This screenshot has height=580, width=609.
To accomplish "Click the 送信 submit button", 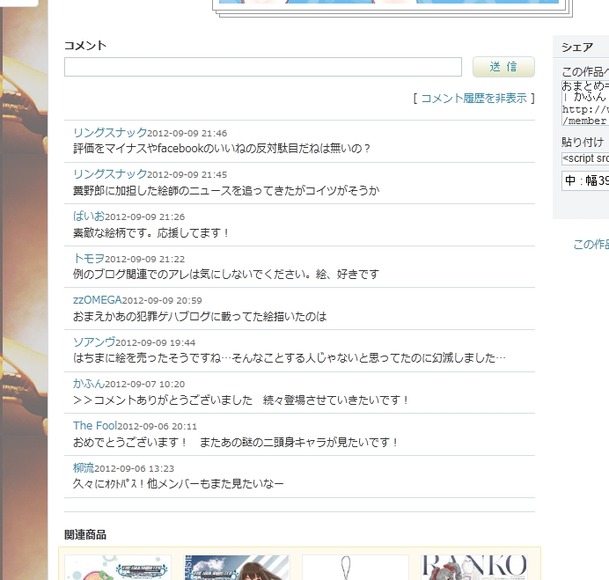I will (503, 67).
